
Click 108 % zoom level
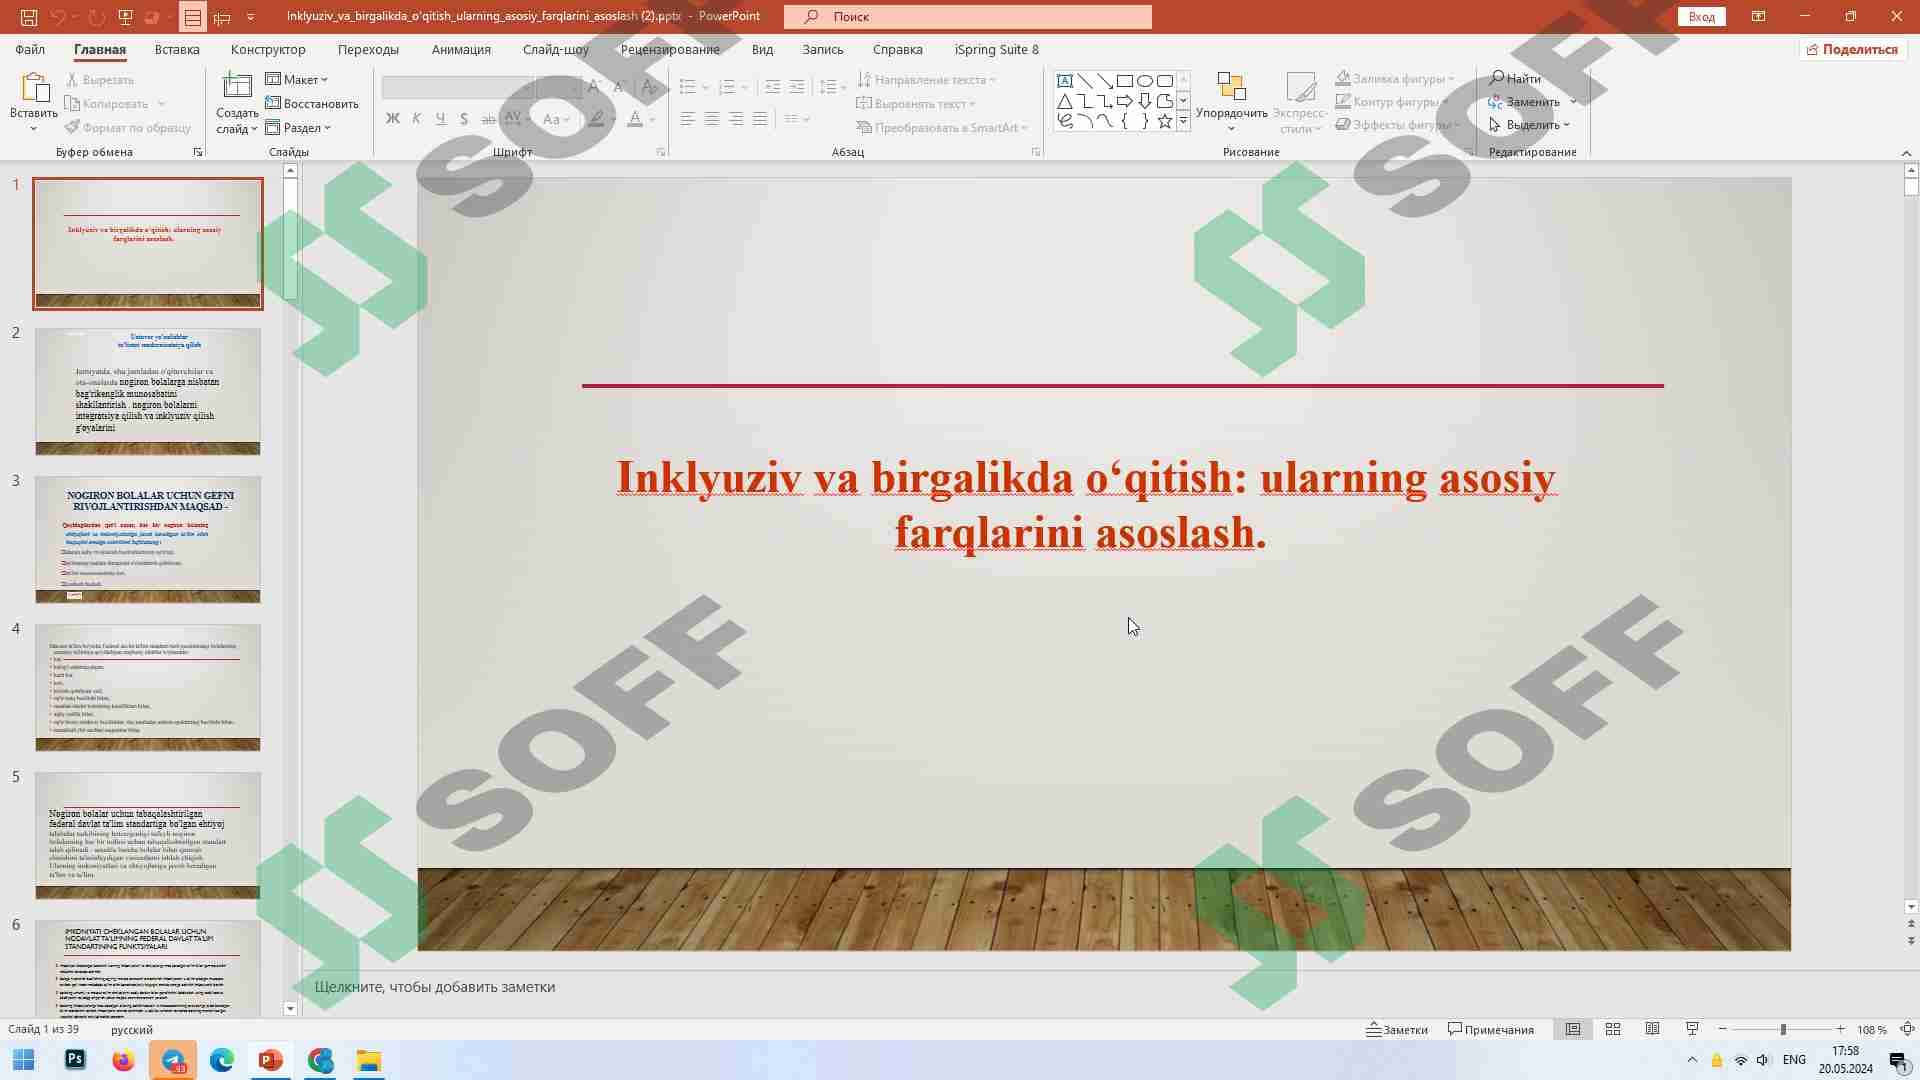(x=1871, y=1029)
